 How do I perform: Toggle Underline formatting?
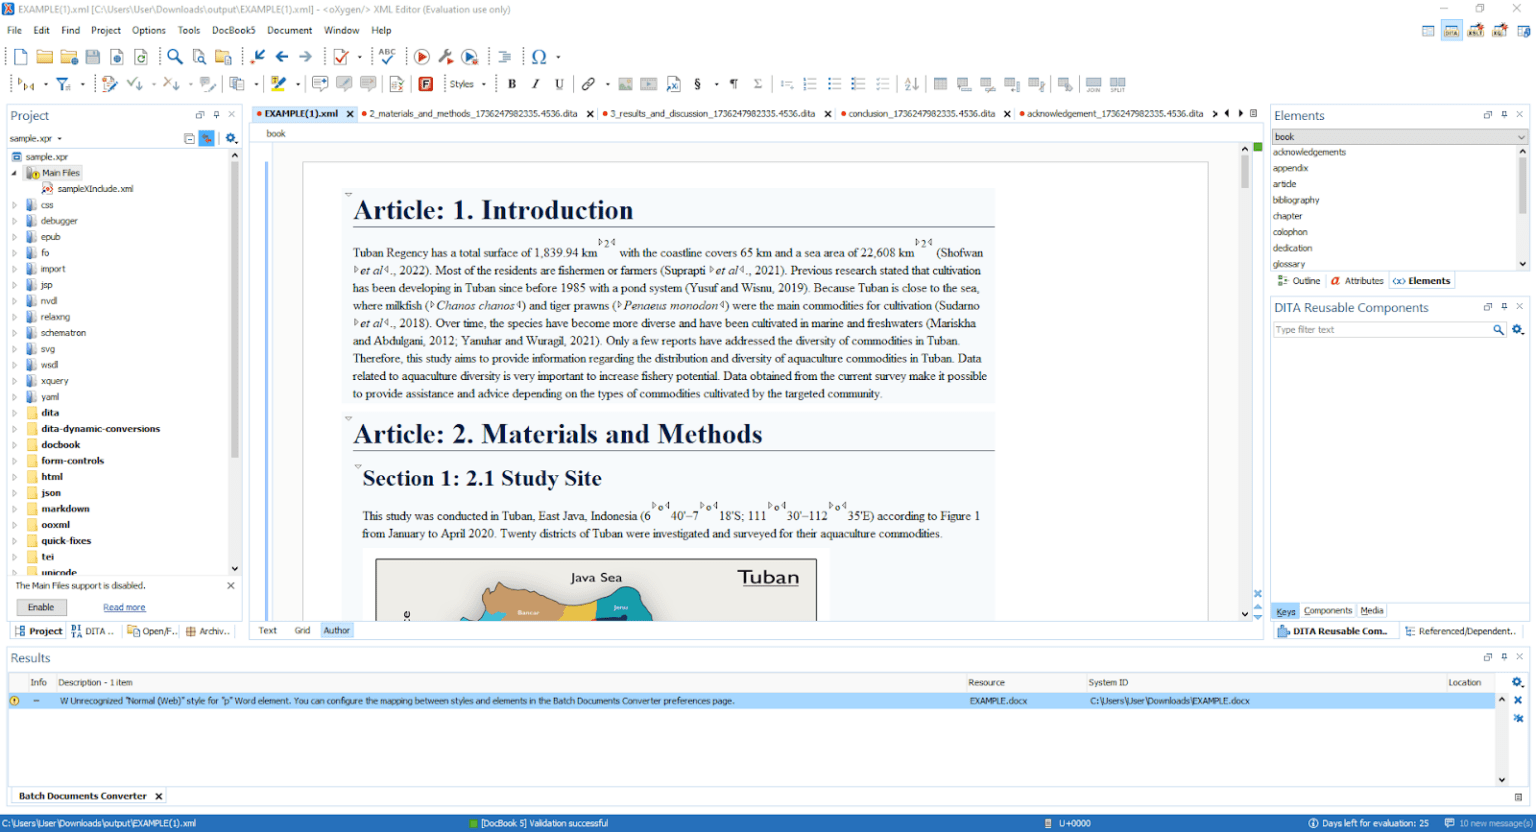point(558,84)
